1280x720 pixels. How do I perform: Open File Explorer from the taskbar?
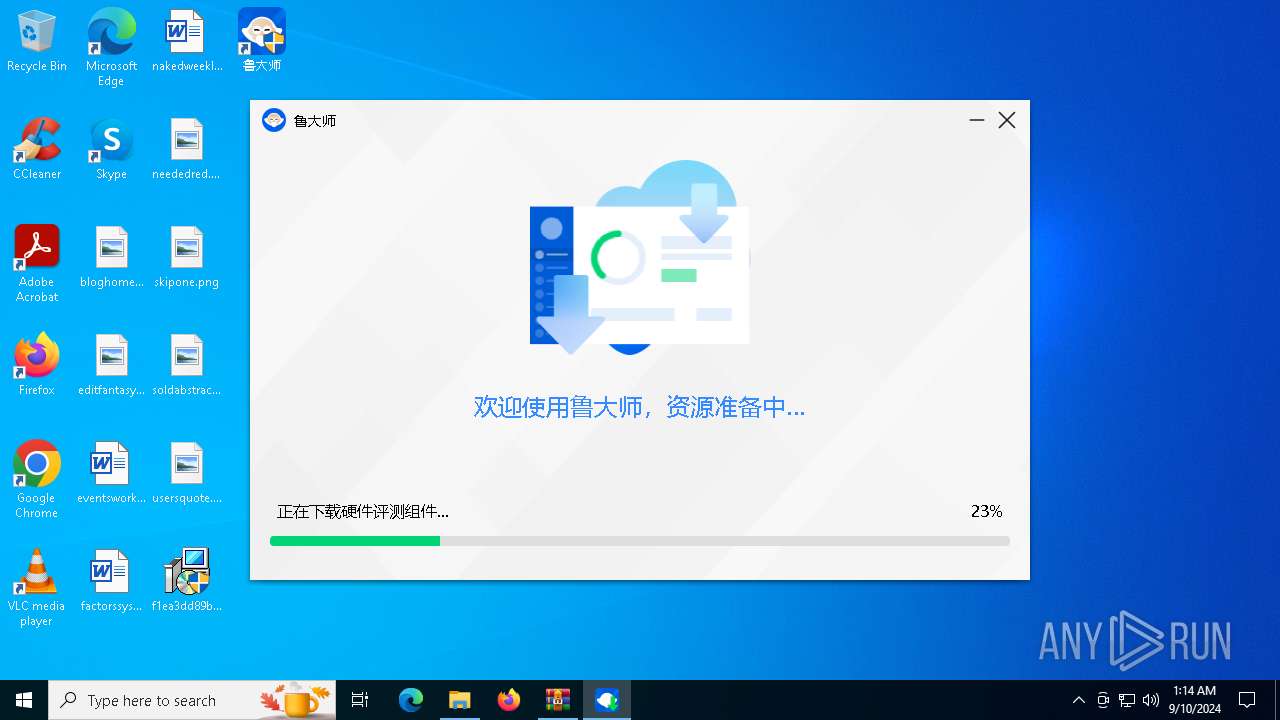tap(459, 700)
